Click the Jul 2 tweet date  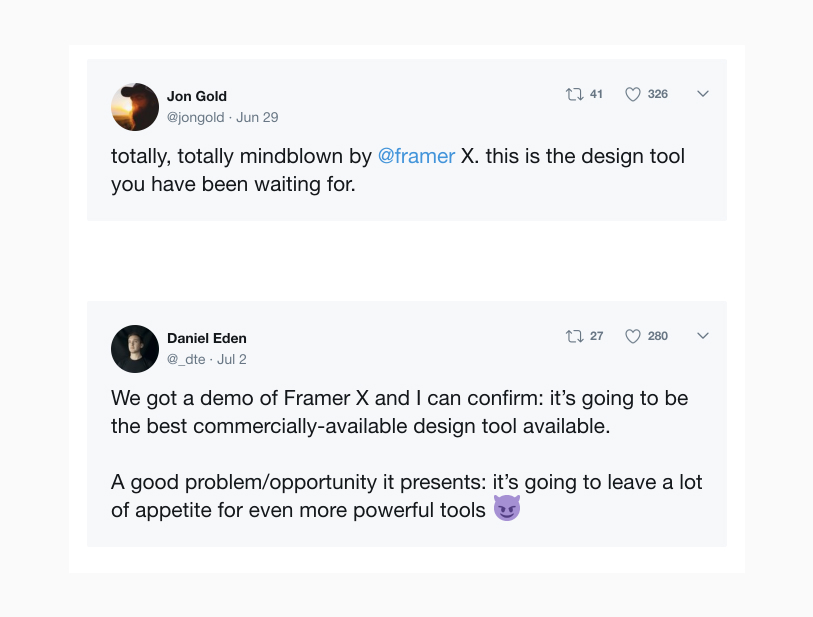tap(232, 359)
